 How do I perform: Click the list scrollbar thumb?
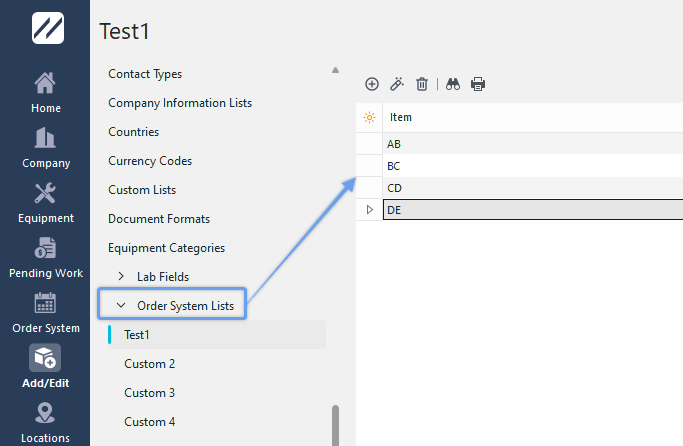pyautogui.click(x=335, y=425)
